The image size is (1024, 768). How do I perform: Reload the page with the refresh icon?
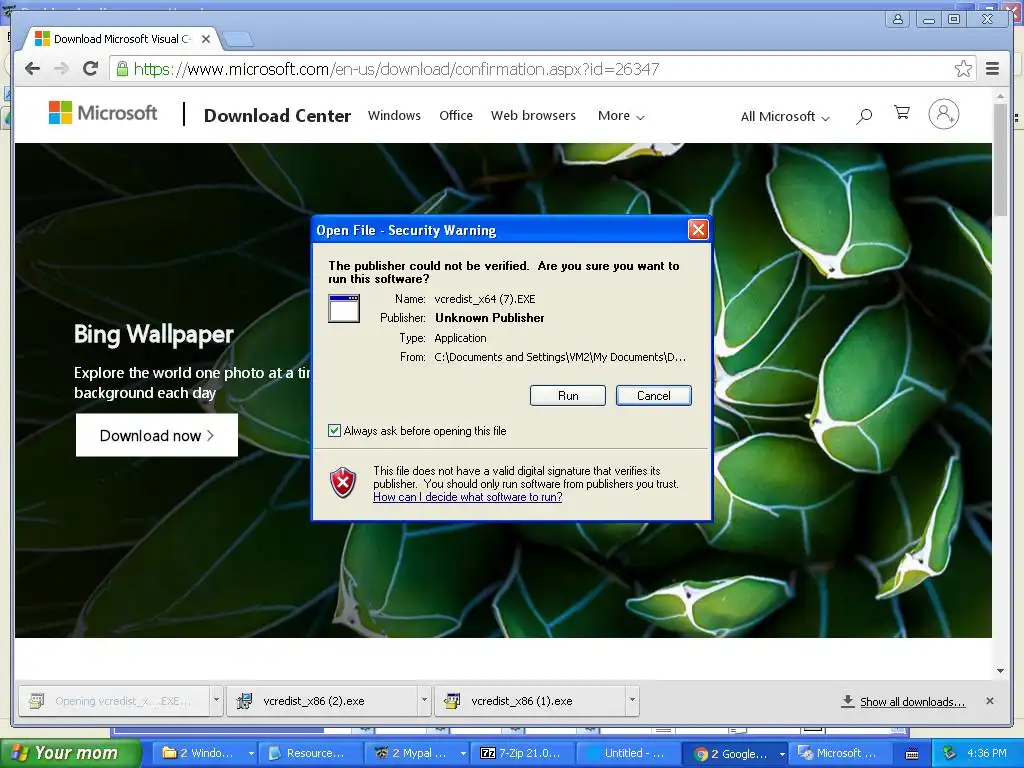coord(91,69)
